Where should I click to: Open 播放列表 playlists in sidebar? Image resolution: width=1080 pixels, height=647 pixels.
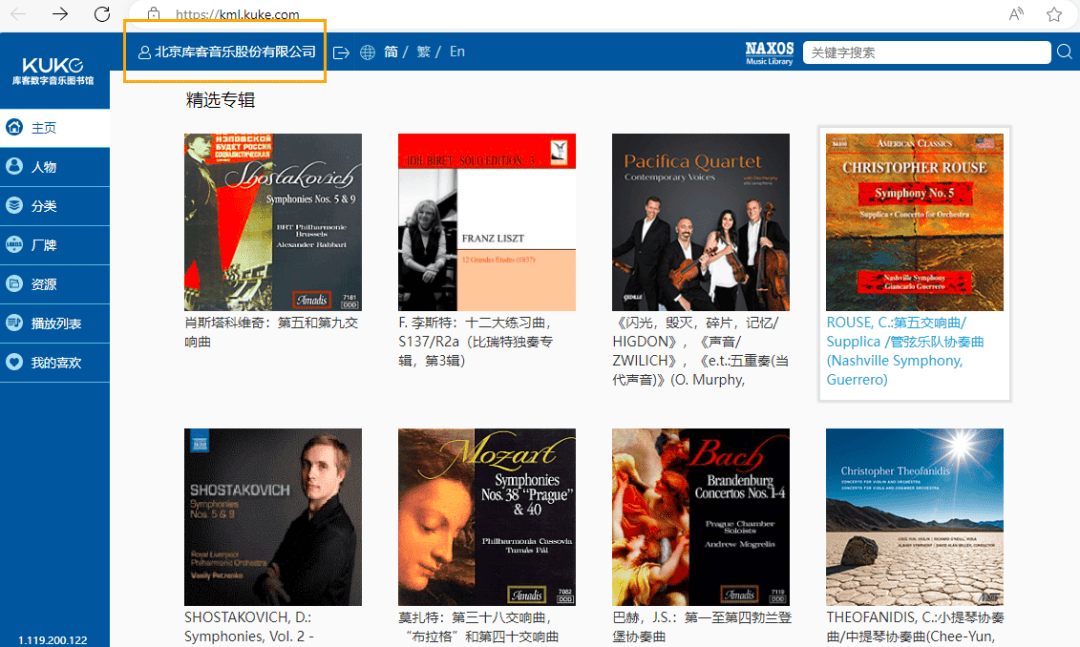click(x=56, y=324)
